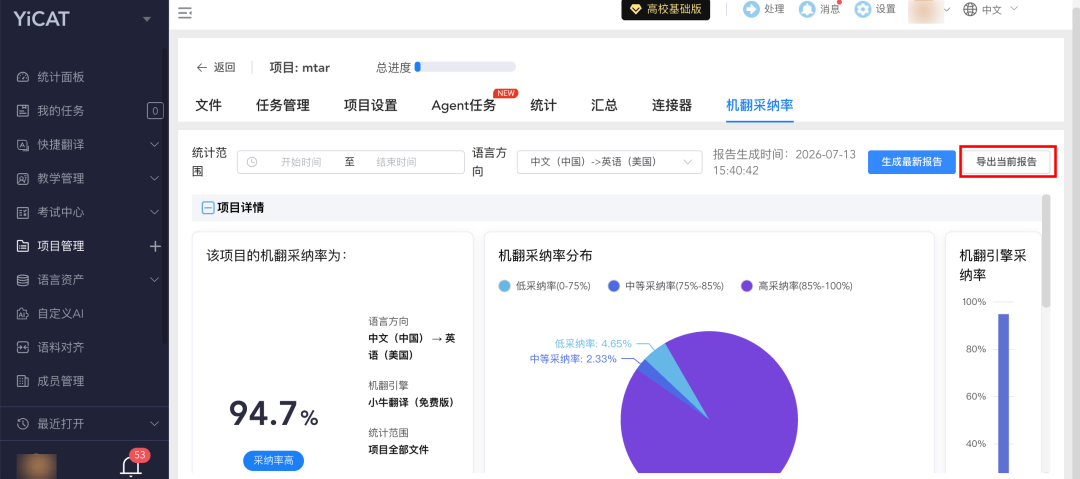Click 成员管理 sidebar icon
The image size is (1080, 479).
pyautogui.click(x=23, y=381)
